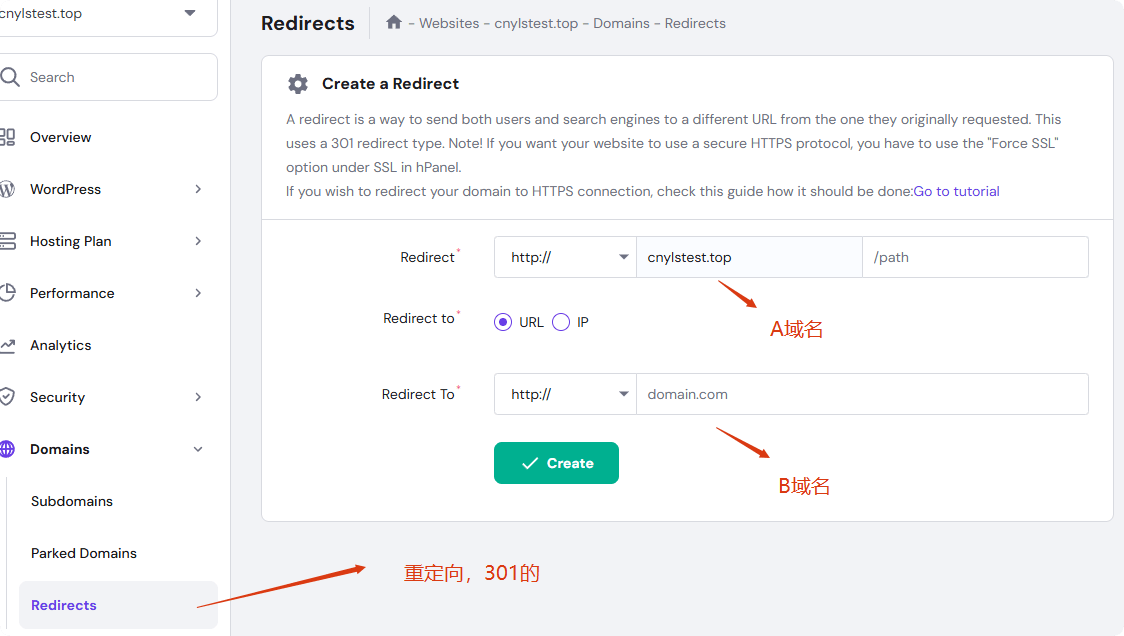
Task: Click the home icon in breadcrumb
Action: pos(394,22)
